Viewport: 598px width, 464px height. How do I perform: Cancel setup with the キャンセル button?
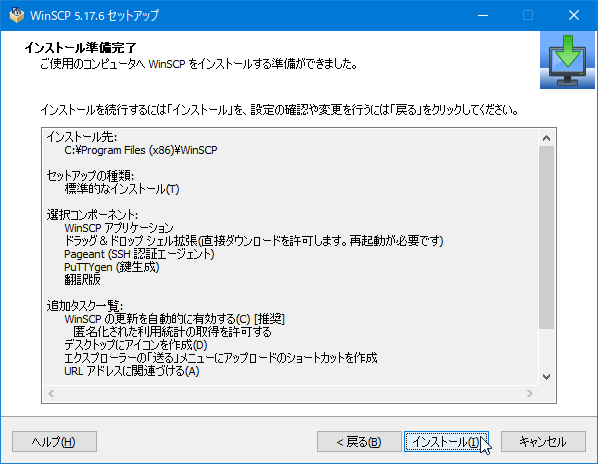point(543,442)
